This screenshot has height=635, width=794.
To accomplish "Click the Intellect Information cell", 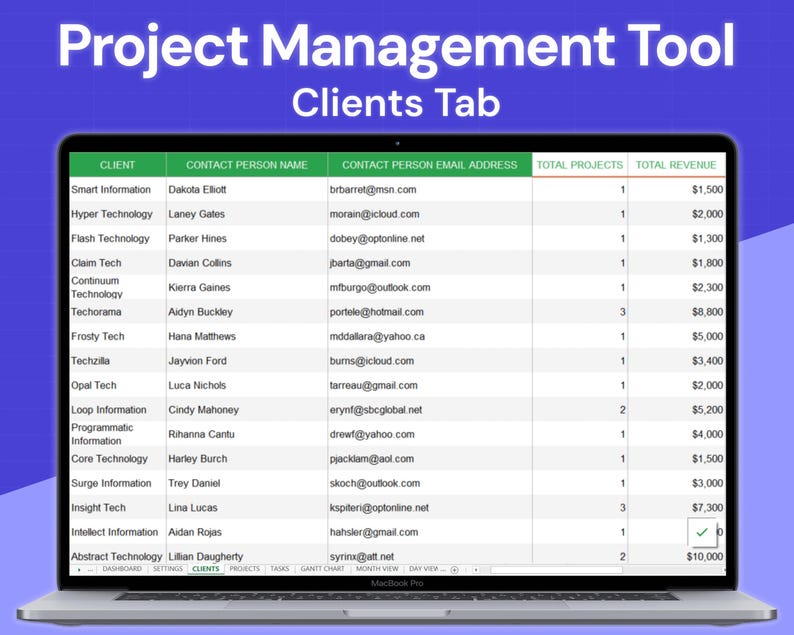I will click(x=117, y=532).
